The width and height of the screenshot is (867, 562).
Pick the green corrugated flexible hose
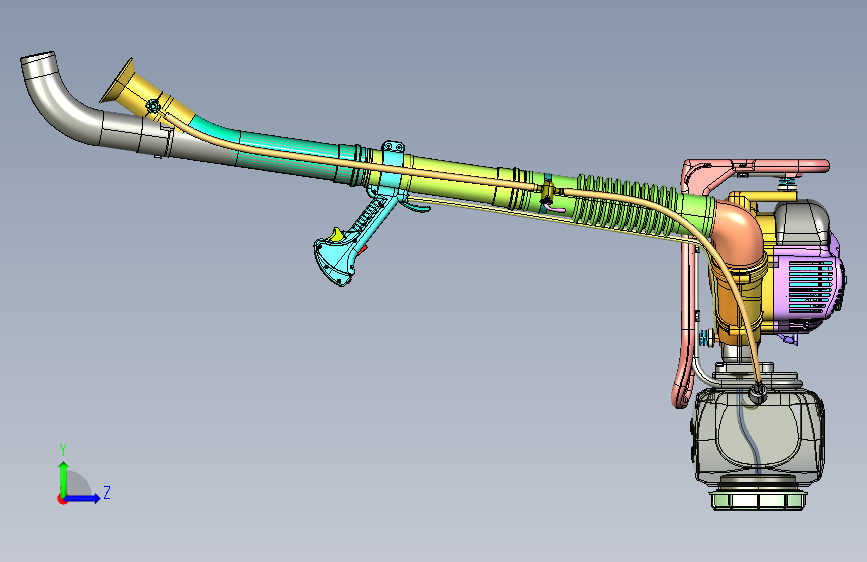click(x=630, y=207)
